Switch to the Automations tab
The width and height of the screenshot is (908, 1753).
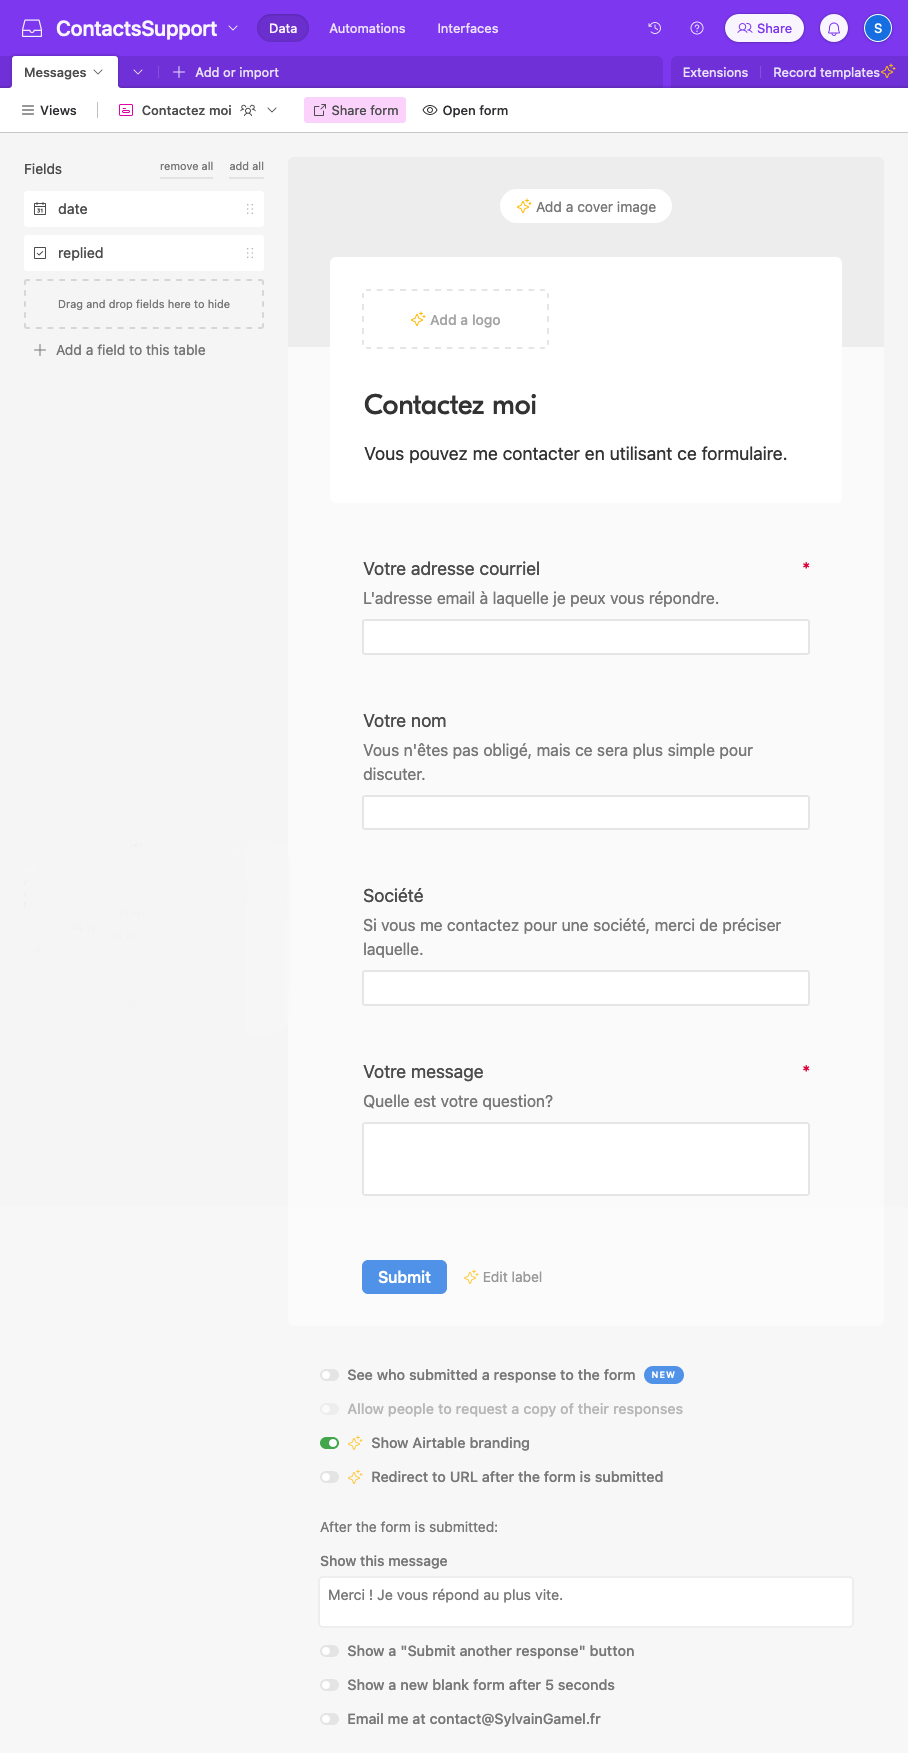(x=367, y=28)
